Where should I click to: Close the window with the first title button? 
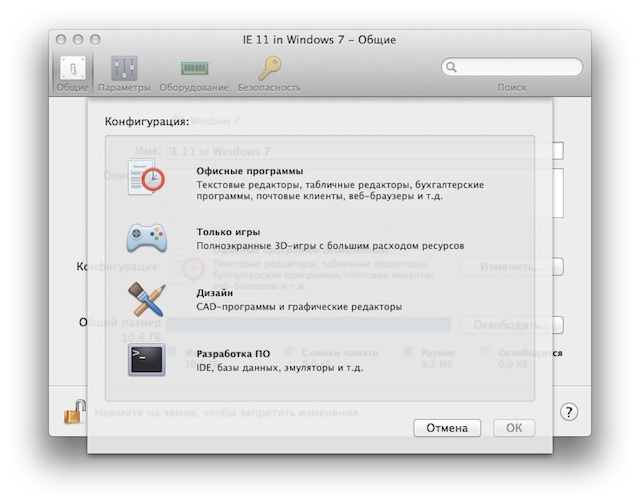click(61, 40)
